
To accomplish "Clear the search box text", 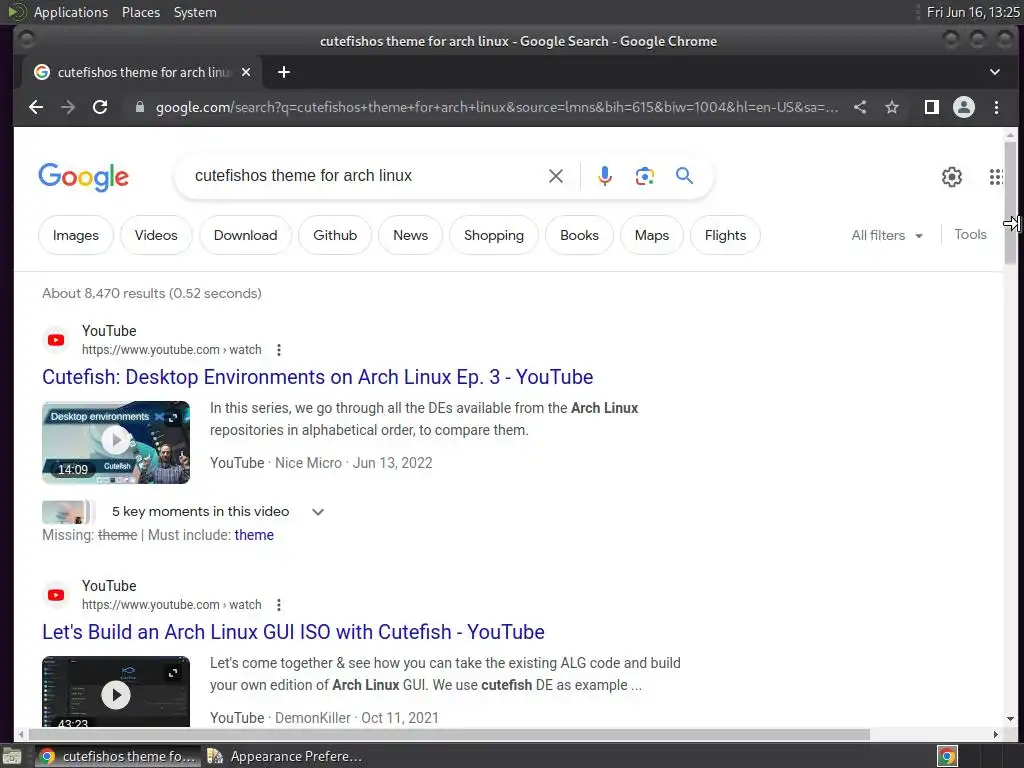I will 556,176.
